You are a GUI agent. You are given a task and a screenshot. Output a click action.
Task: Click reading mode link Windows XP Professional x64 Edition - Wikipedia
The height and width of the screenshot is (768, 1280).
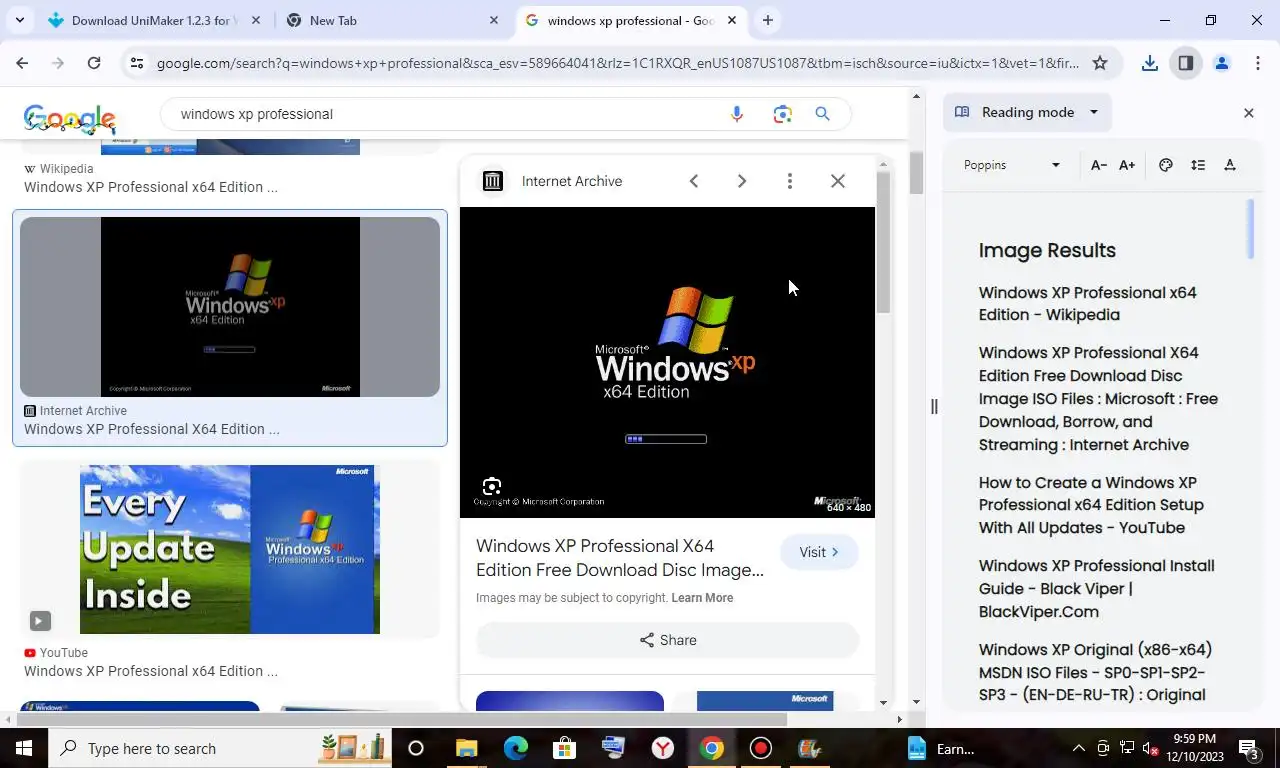pyautogui.click(x=1087, y=304)
